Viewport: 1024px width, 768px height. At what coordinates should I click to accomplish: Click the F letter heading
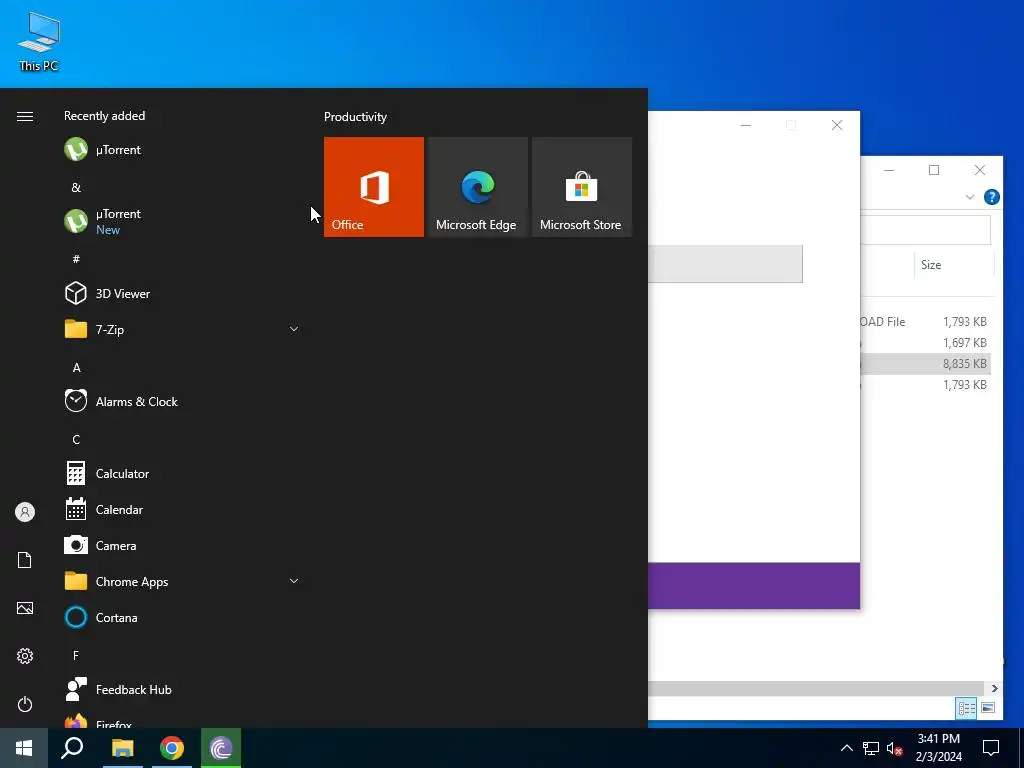click(x=76, y=655)
